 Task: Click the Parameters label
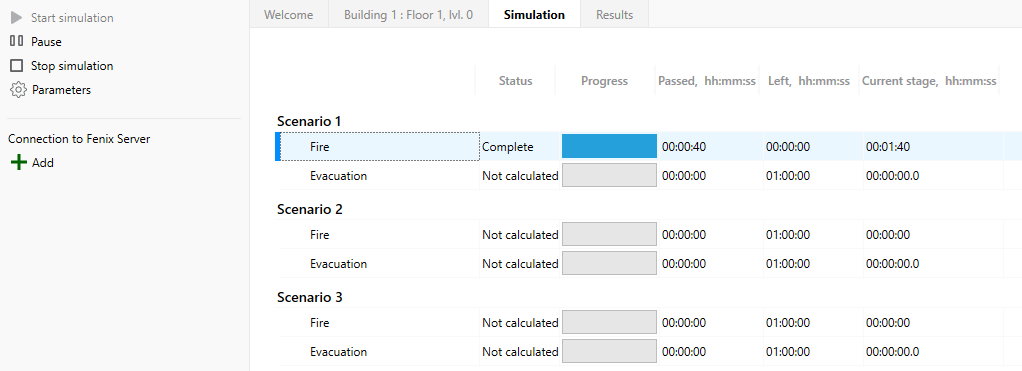pyautogui.click(x=61, y=89)
